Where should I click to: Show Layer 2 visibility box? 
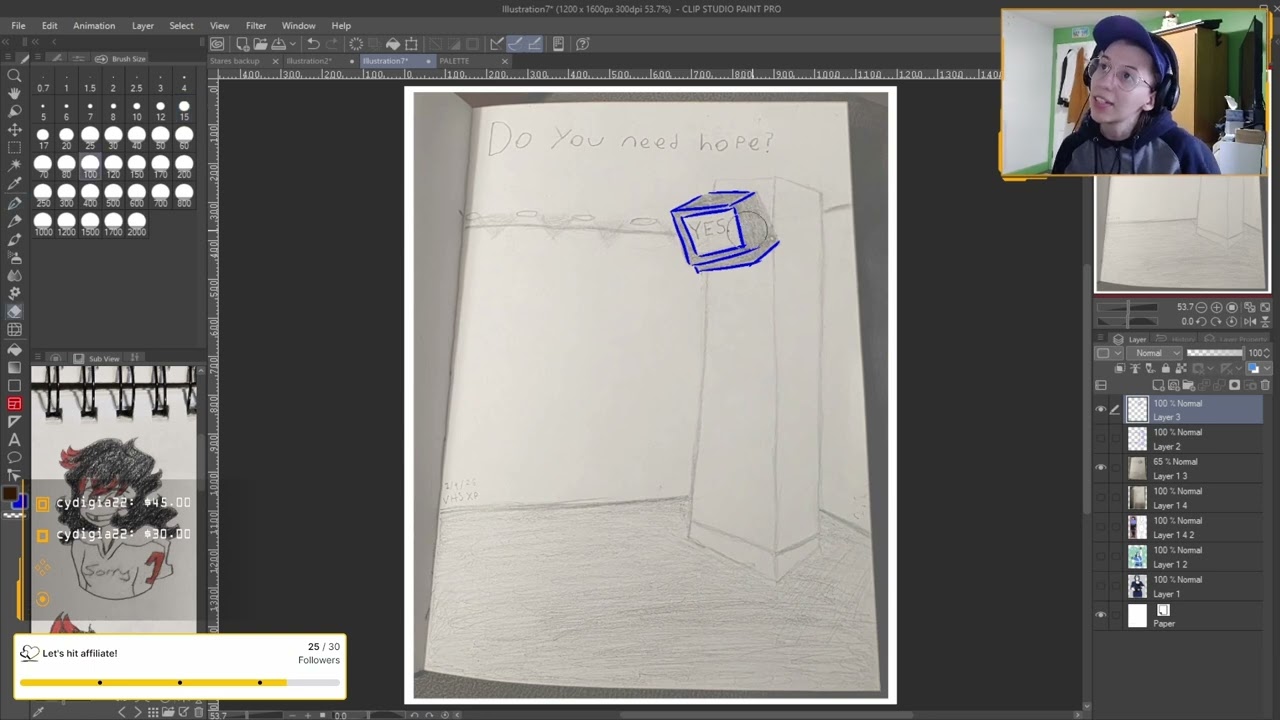(x=1101, y=439)
